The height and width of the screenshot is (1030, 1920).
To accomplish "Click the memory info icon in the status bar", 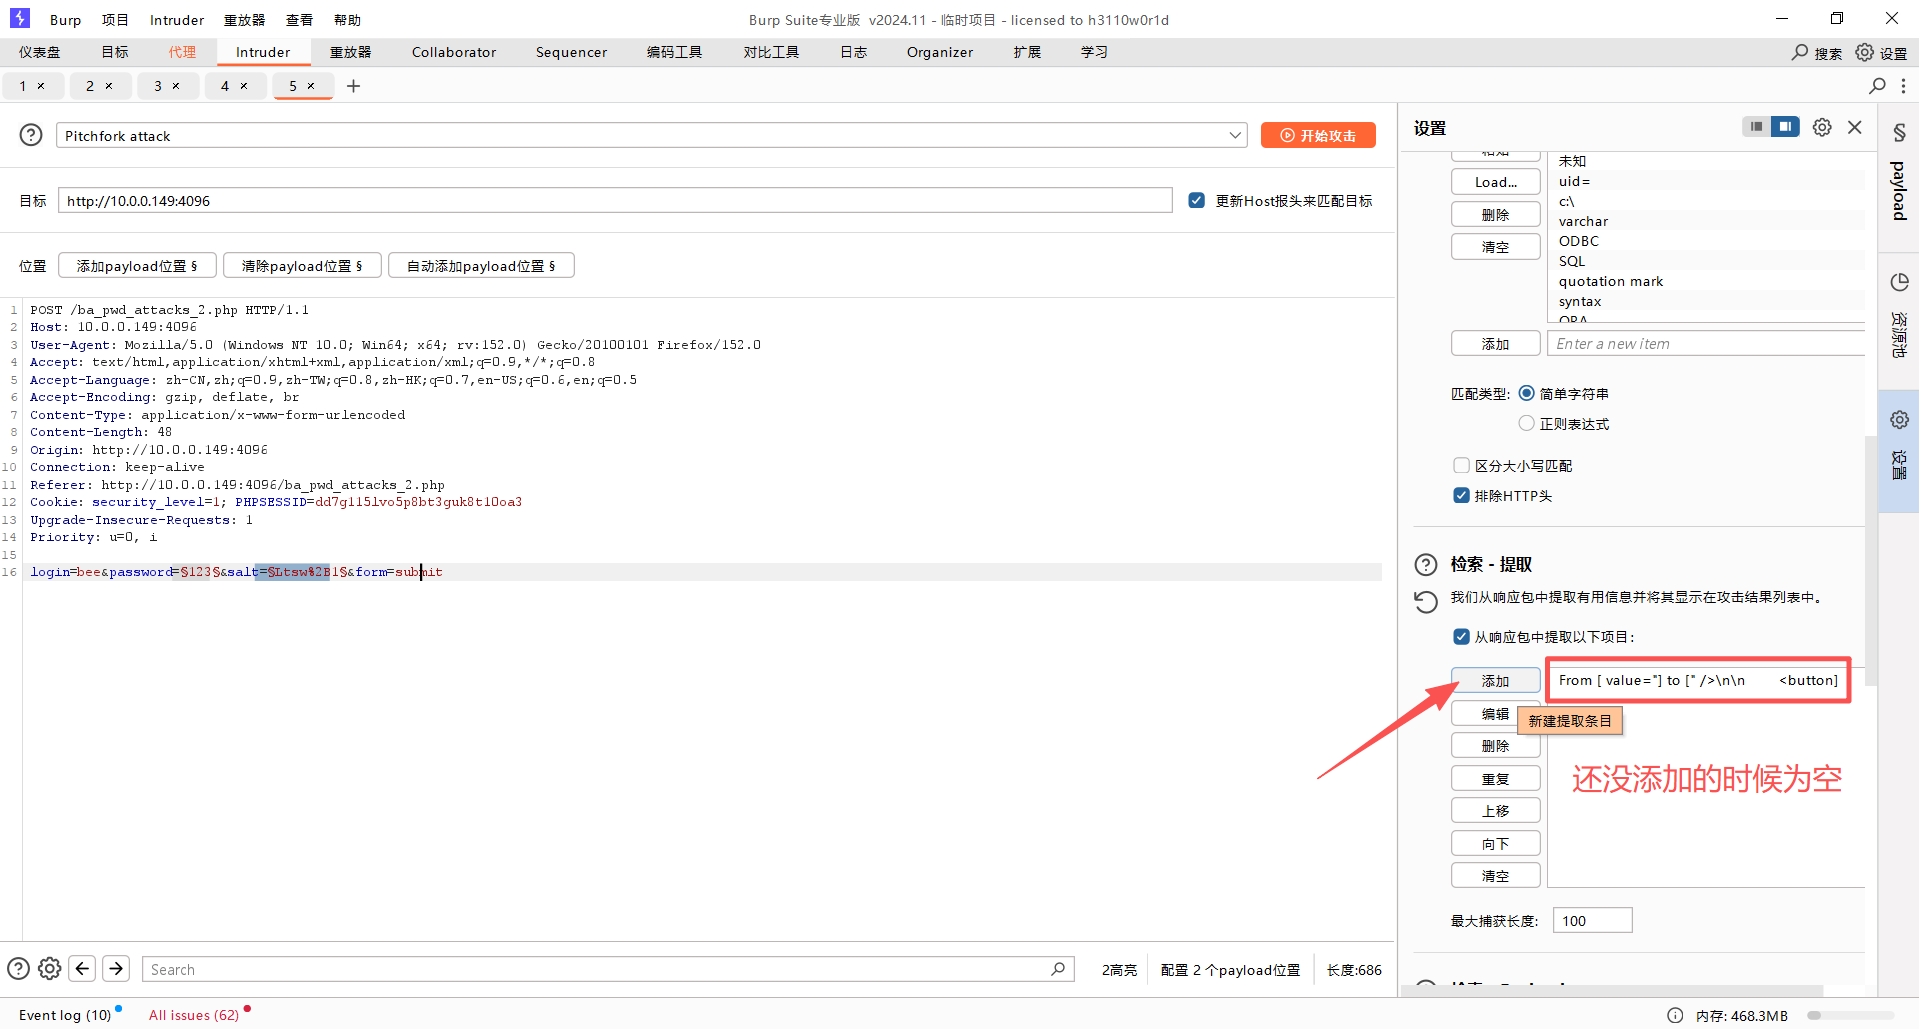I will pos(1675,1016).
